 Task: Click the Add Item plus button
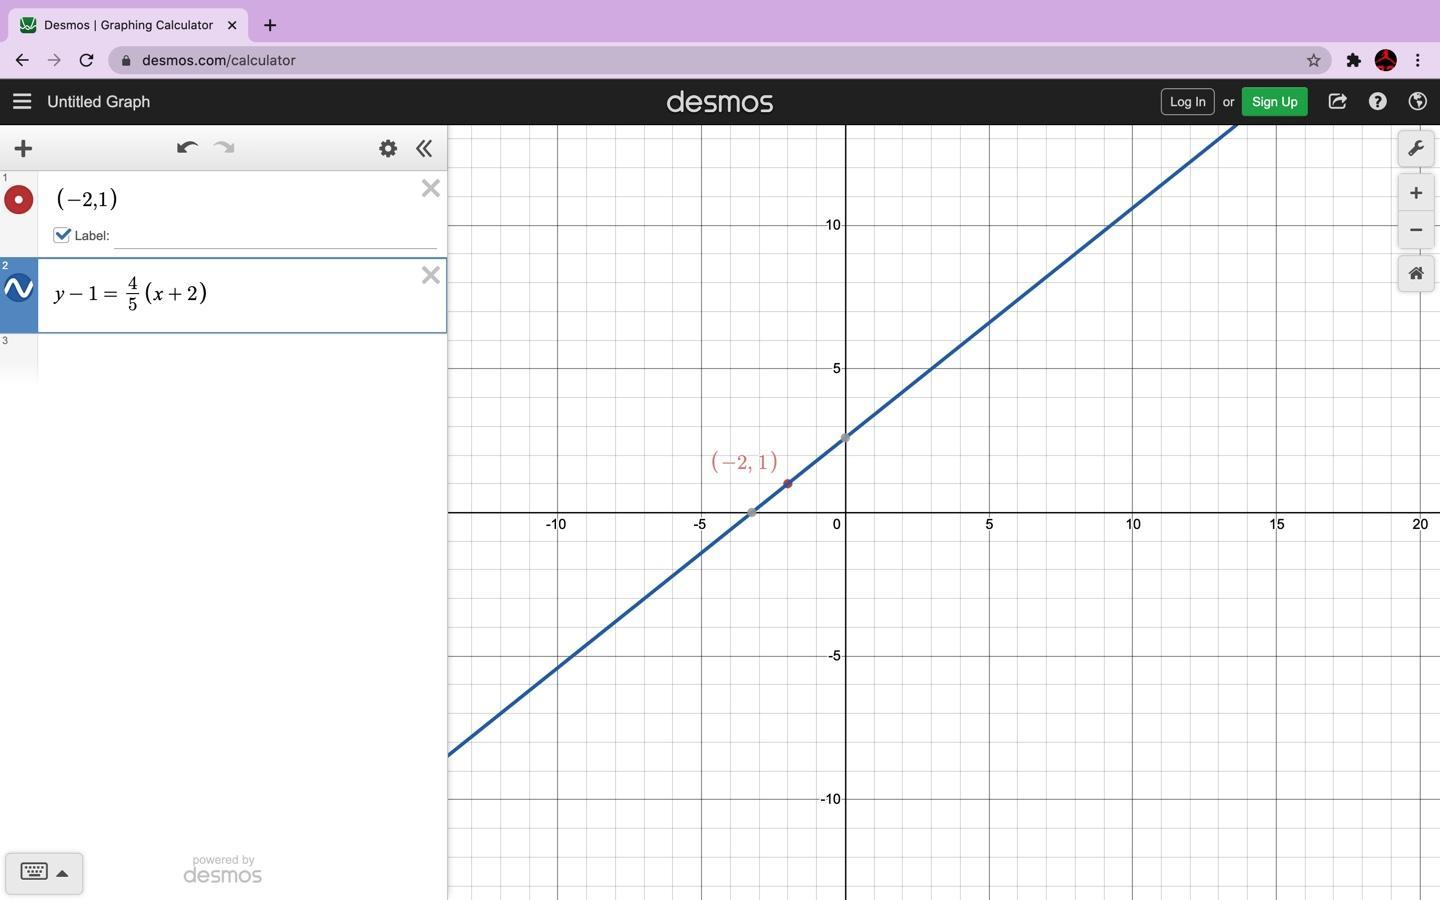tap(23, 149)
